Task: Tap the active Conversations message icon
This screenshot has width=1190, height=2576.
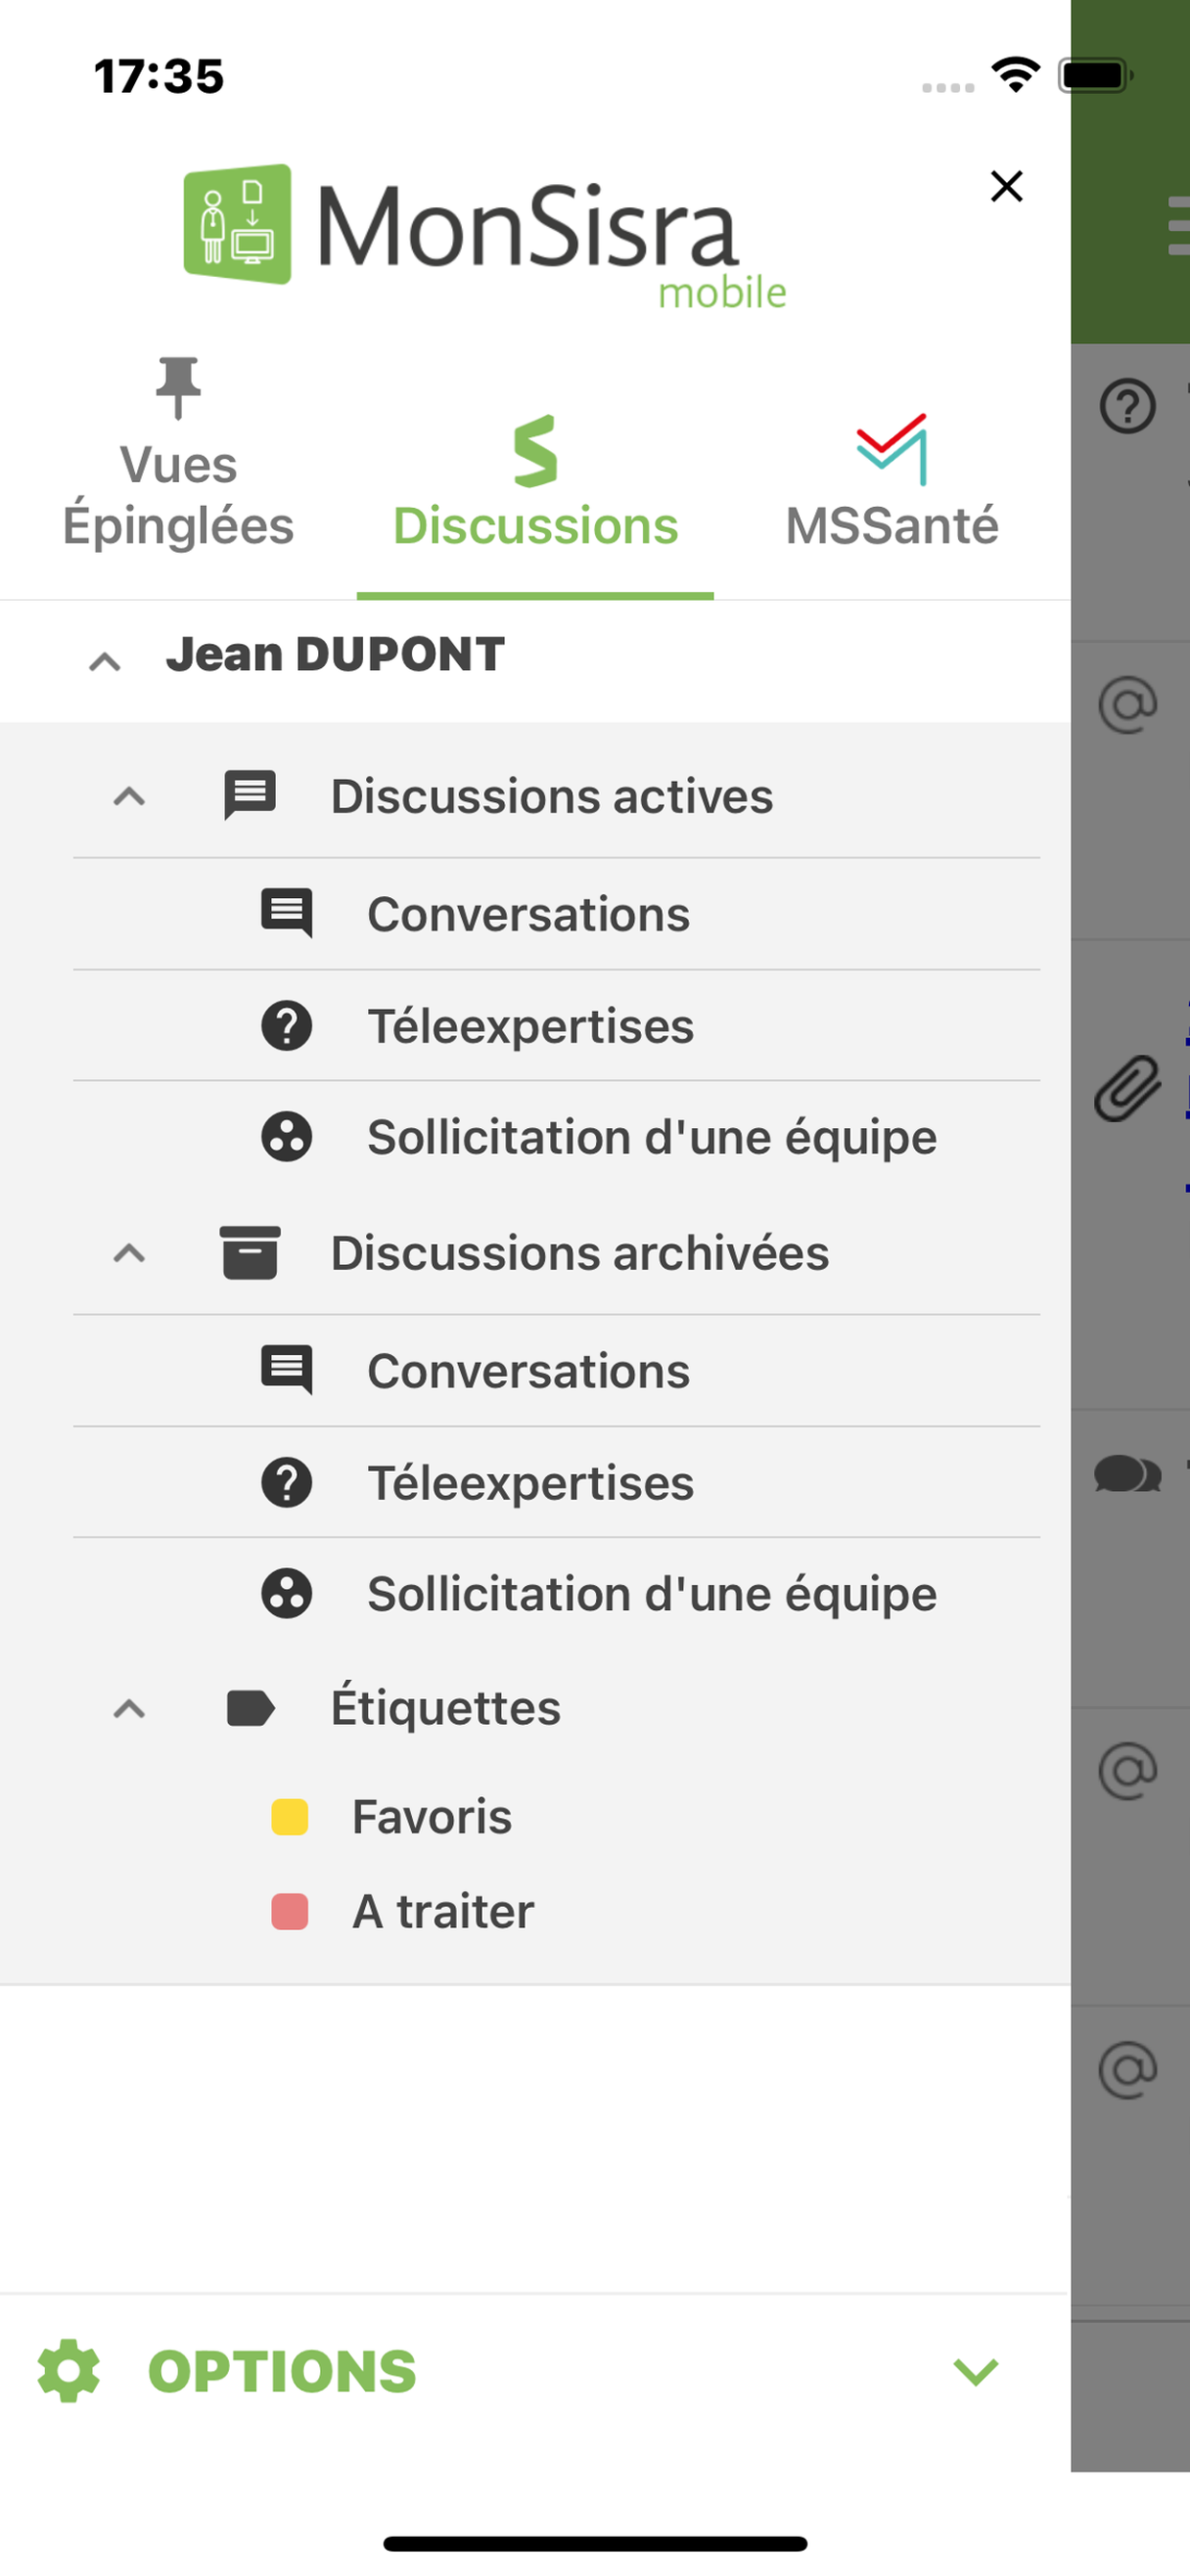Action: tap(287, 913)
